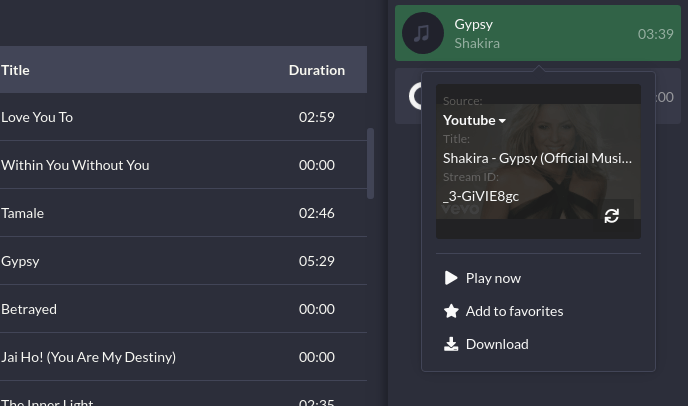688x406 pixels.
Task: Click the star icon beside Add to favorites
Action: coord(451,311)
